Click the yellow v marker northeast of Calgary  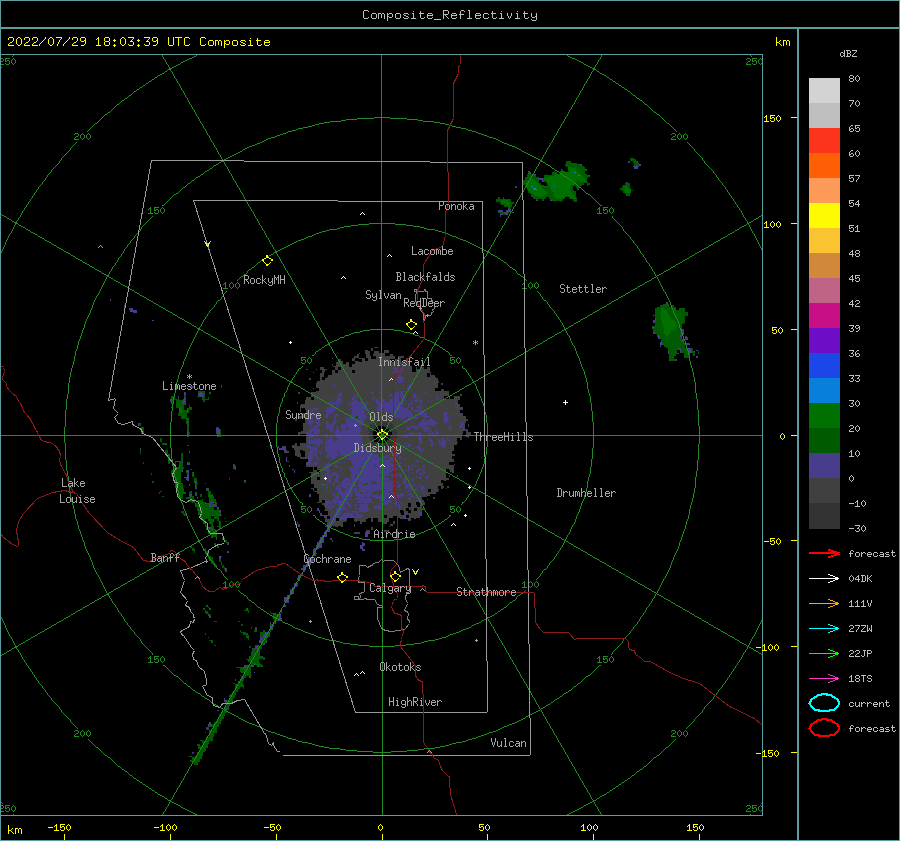point(416,572)
